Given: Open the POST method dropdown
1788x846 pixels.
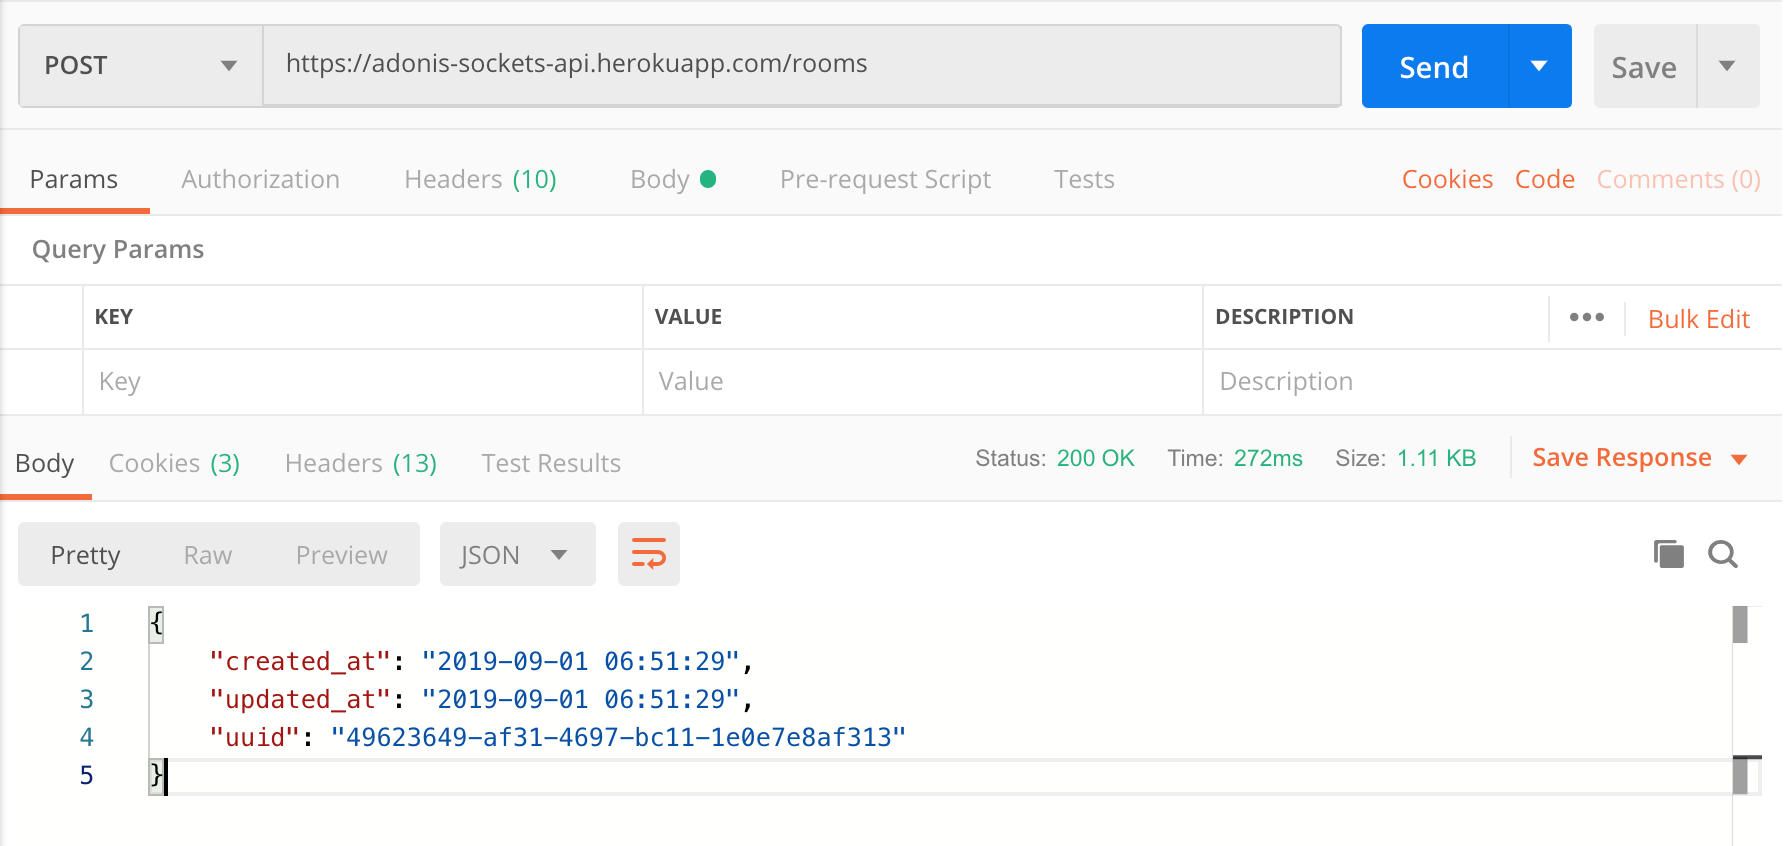Looking at the screenshot, I should (140, 66).
